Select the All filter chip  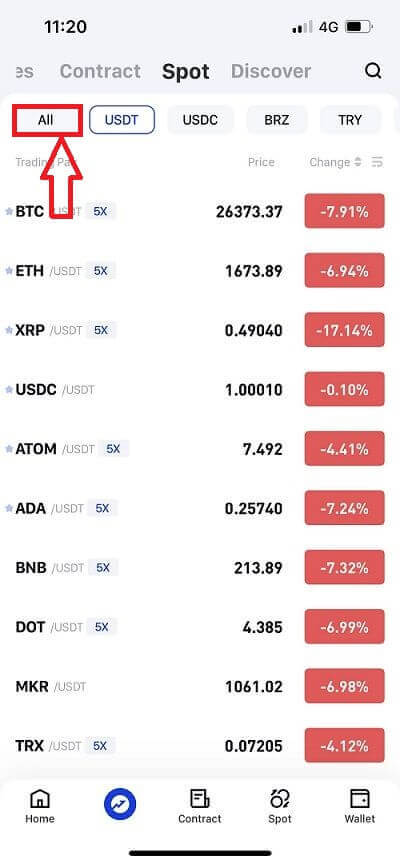(46, 120)
